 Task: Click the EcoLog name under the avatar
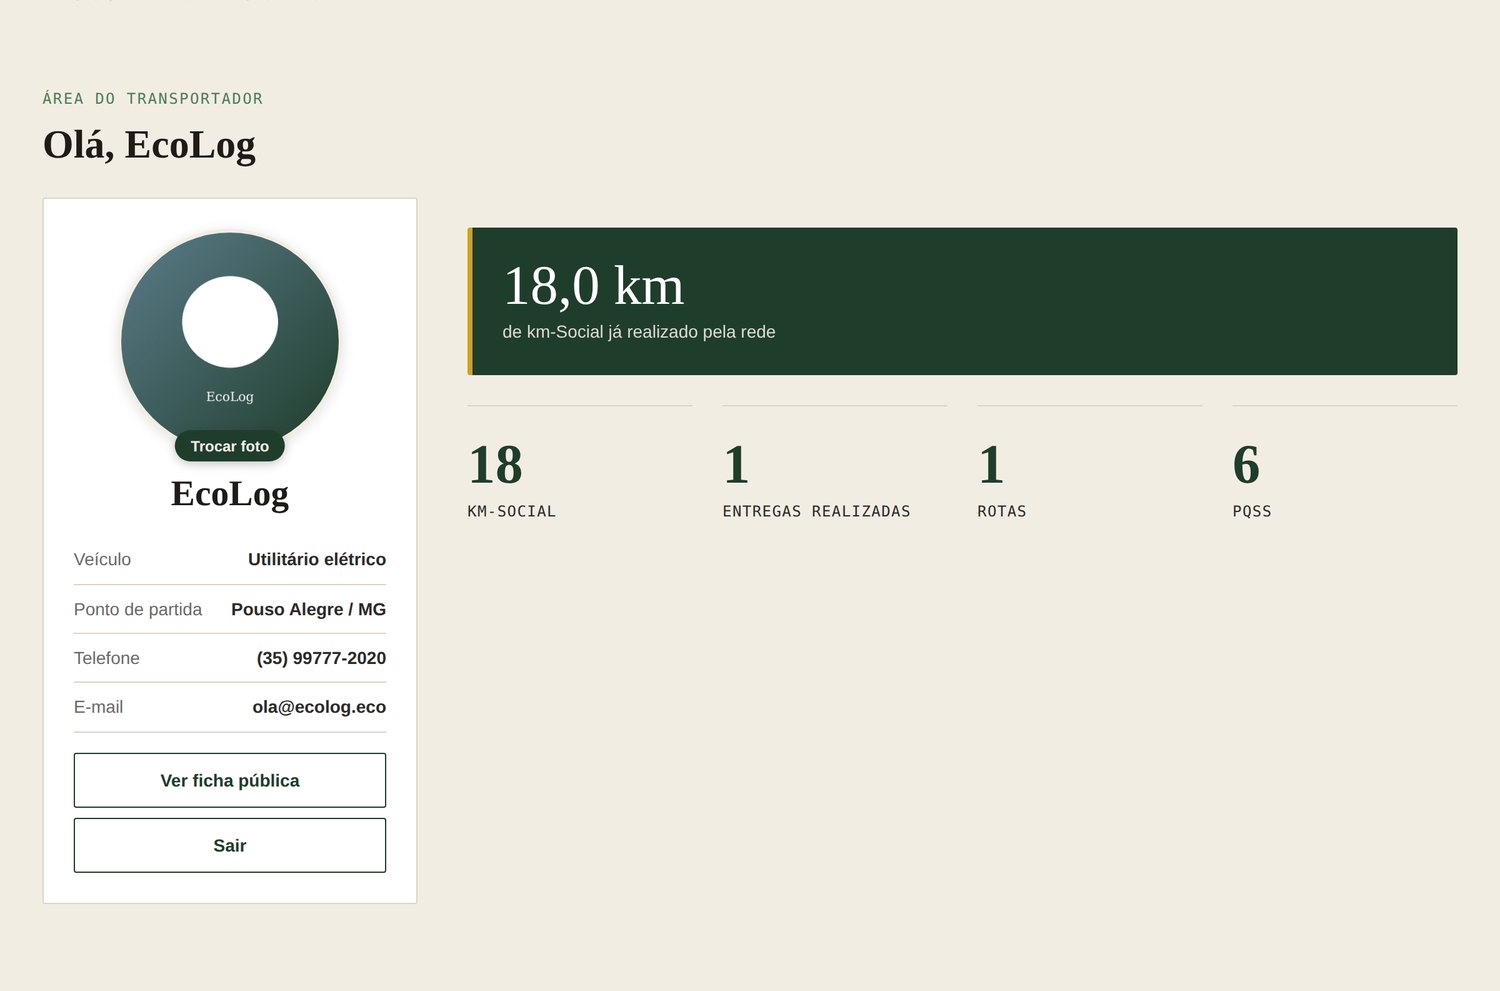[230, 494]
